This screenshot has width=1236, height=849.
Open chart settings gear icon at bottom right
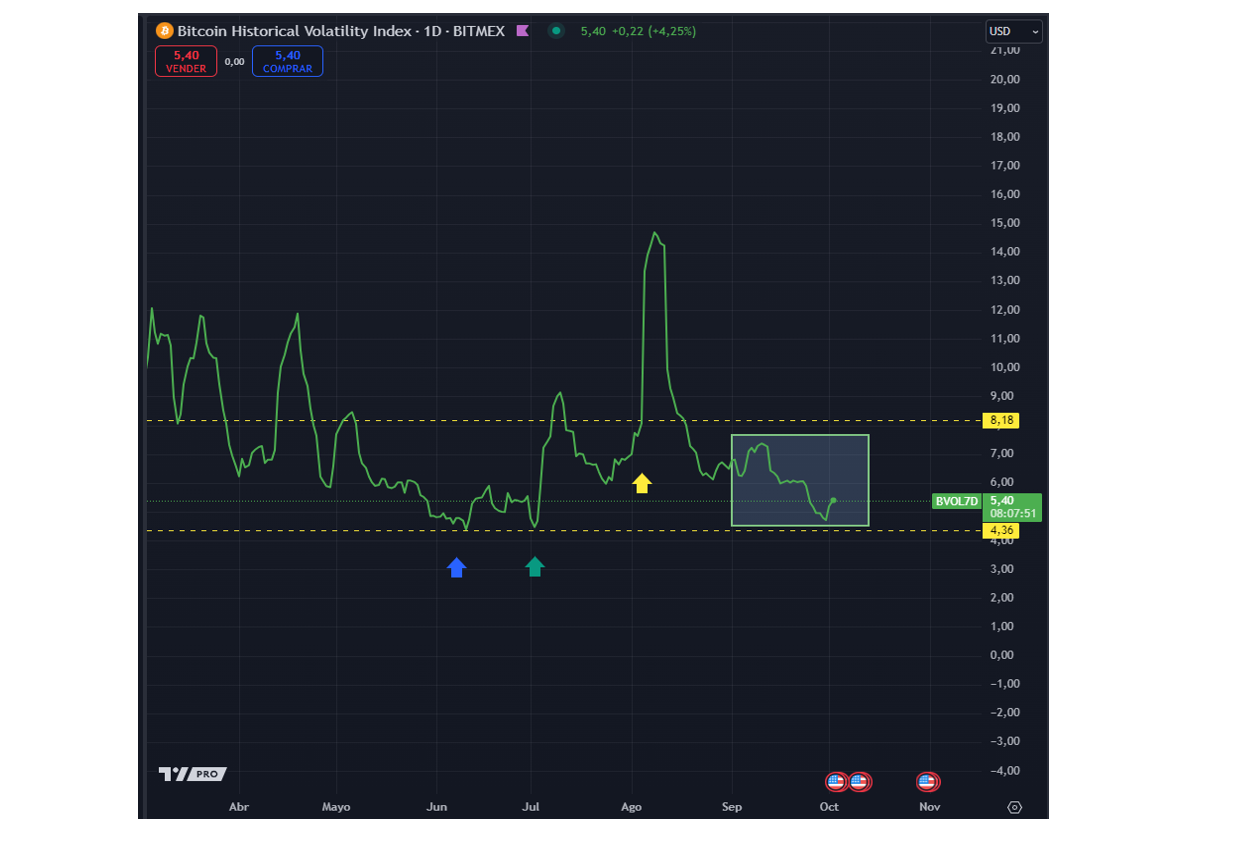click(x=1014, y=807)
